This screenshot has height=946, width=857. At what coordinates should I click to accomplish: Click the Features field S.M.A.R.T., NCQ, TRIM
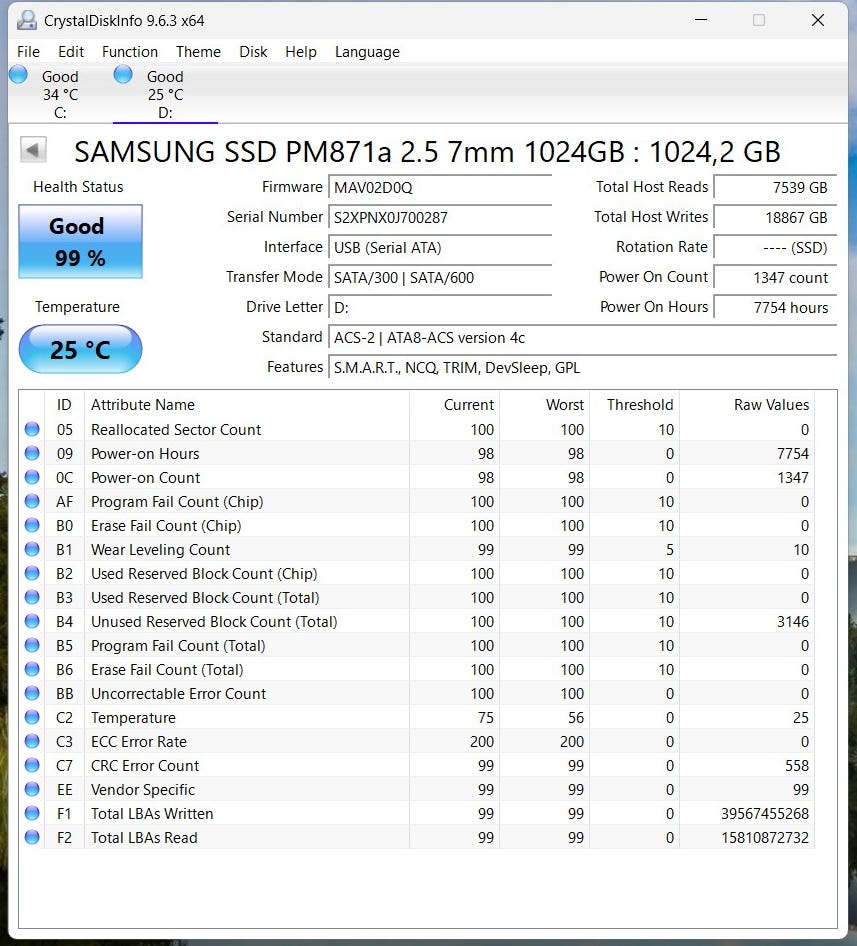pyautogui.click(x=582, y=367)
